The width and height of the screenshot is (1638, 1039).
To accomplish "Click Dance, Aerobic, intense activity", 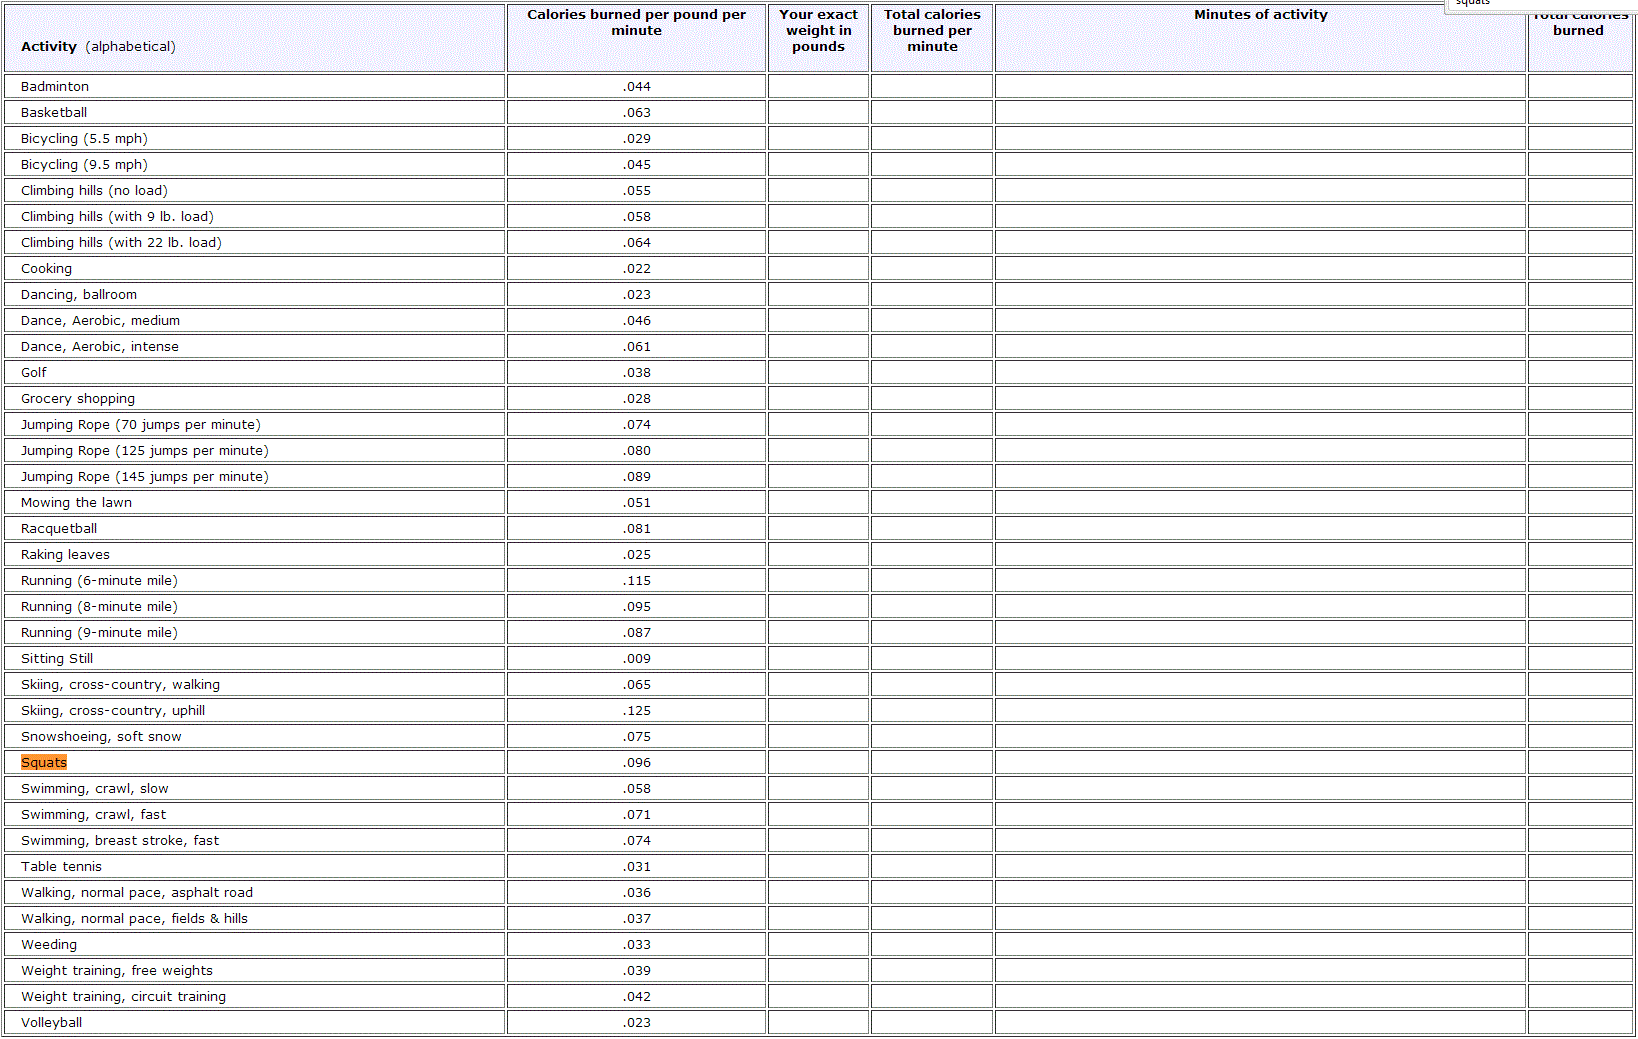I will point(100,346).
